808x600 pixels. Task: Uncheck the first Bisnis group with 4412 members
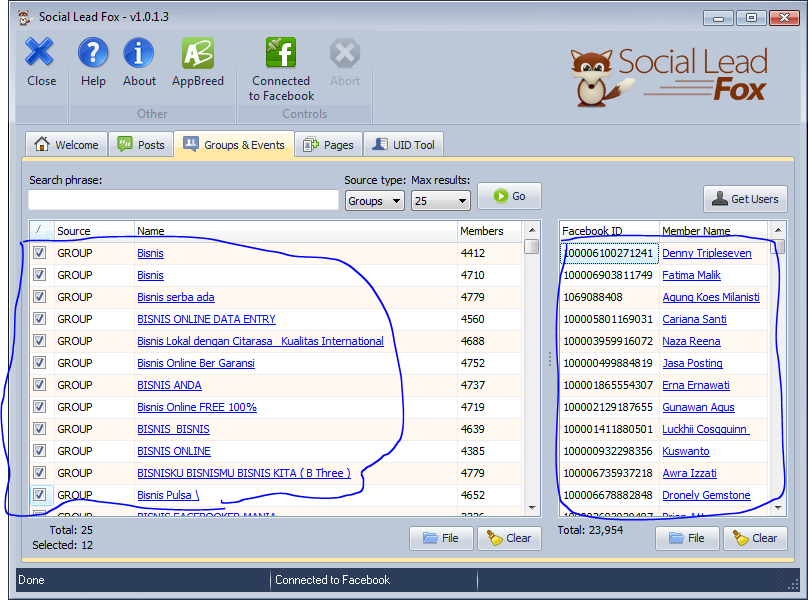click(x=40, y=253)
